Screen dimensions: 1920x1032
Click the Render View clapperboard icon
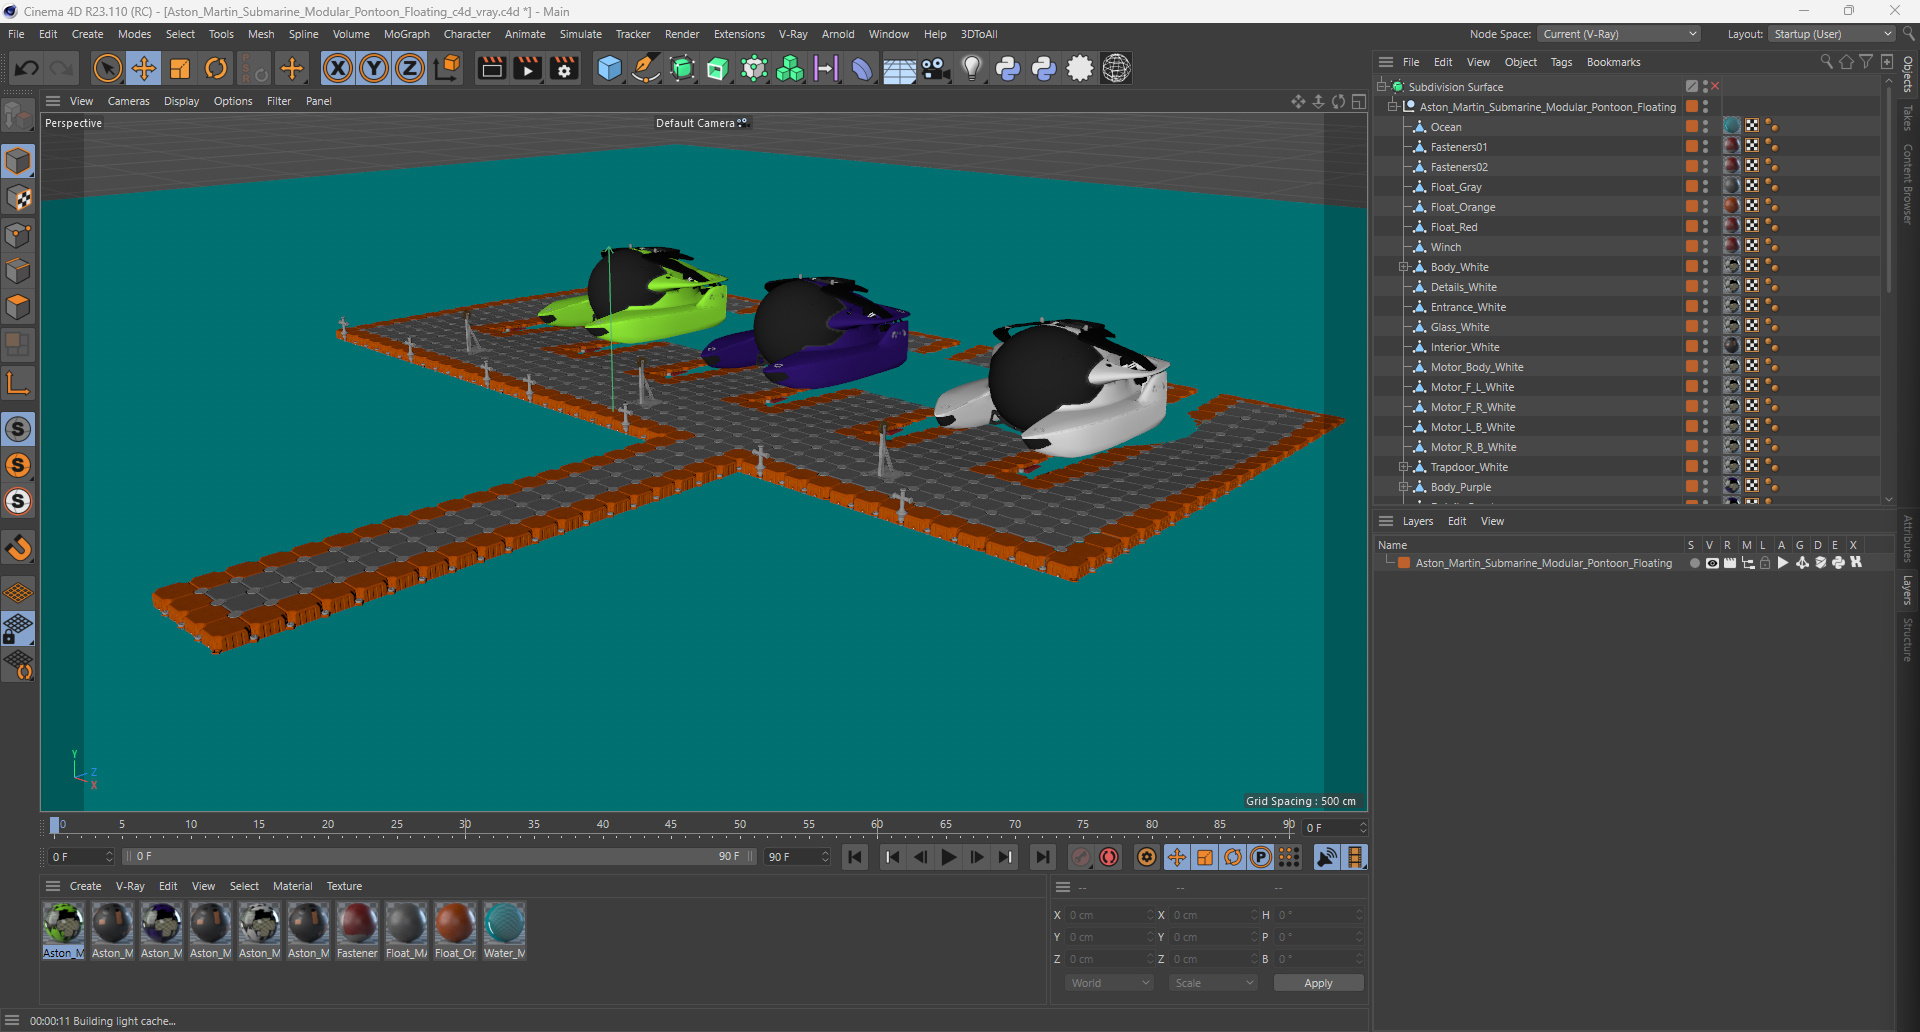pyautogui.click(x=491, y=68)
